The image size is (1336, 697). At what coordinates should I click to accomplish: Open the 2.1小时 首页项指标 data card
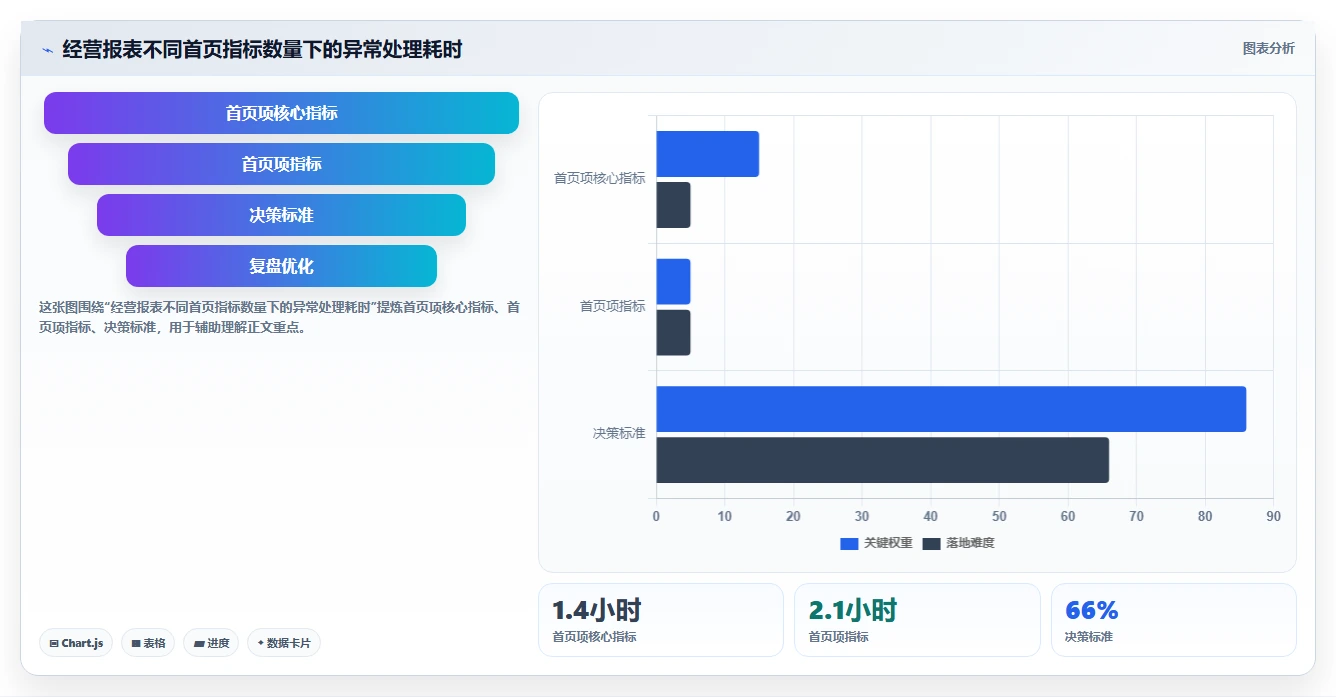917,620
